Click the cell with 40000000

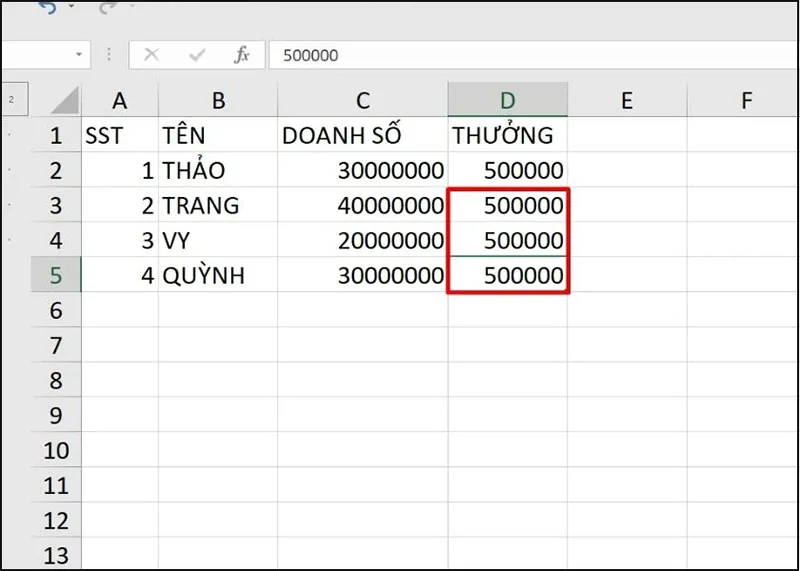(x=363, y=205)
